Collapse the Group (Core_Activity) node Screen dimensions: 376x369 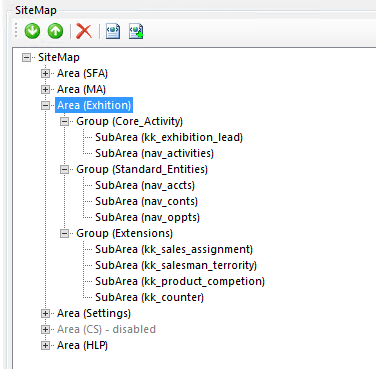(64, 122)
